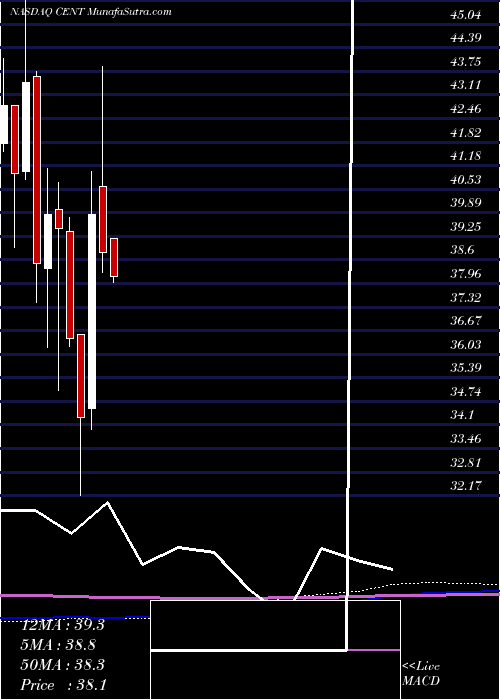
Task: Click the 37.96 price axis label
Action: (x=466, y=274)
